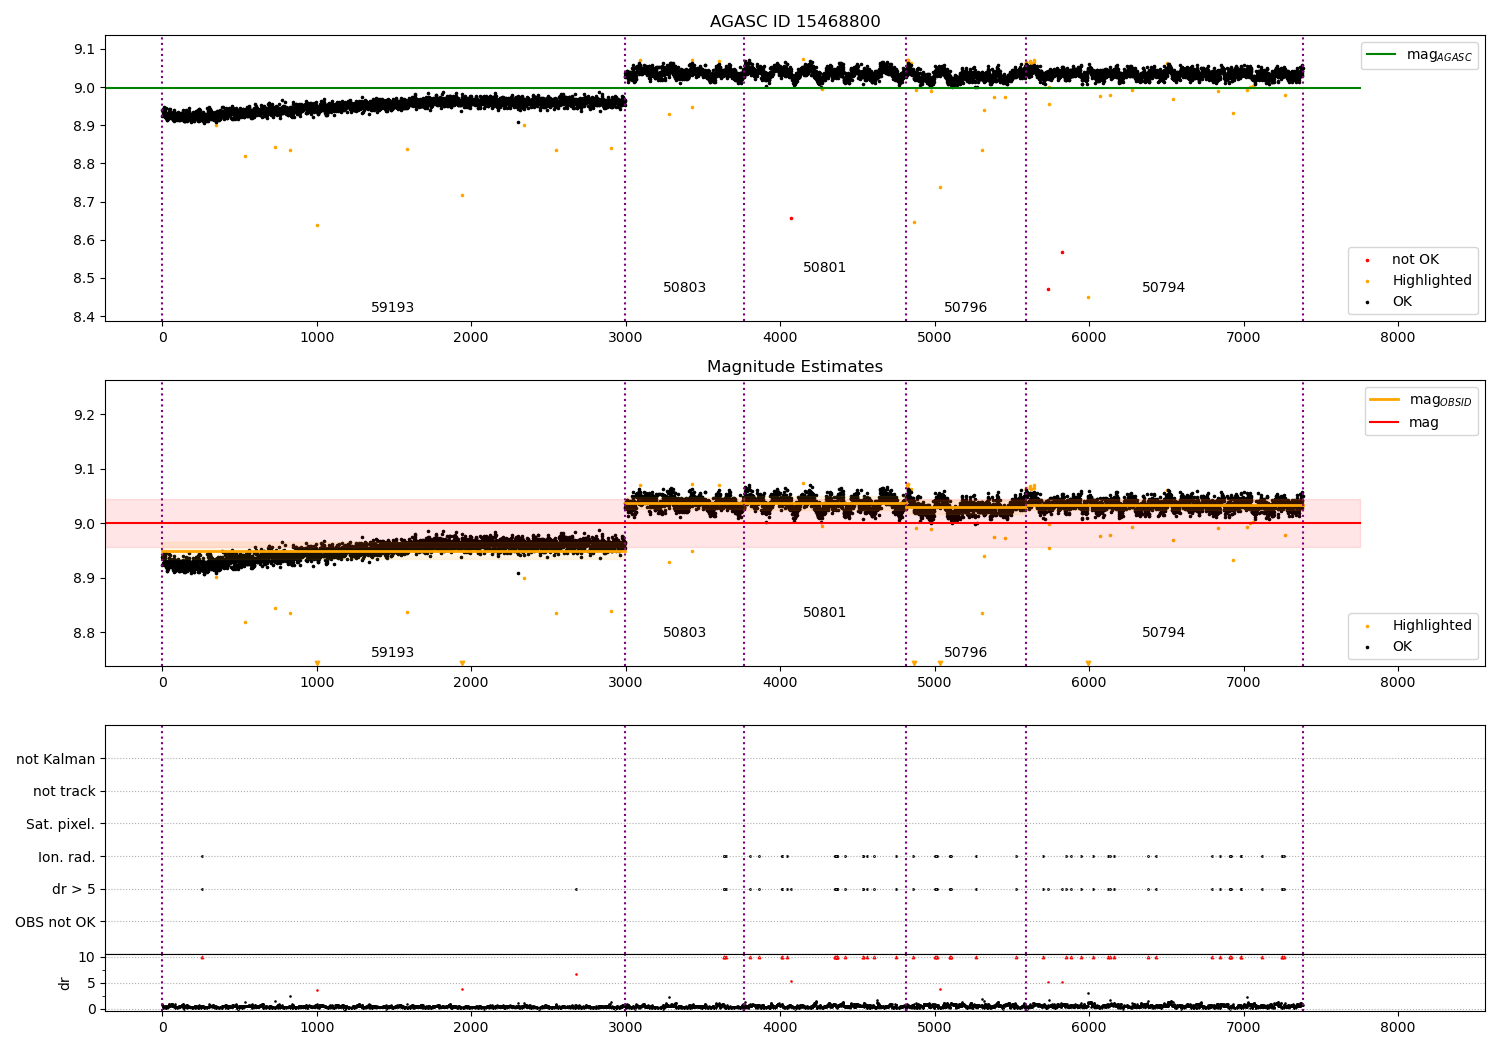Click OBSID label 50801 in Magnitude Estimates plot
1500x1050 pixels.
pyautogui.click(x=824, y=613)
